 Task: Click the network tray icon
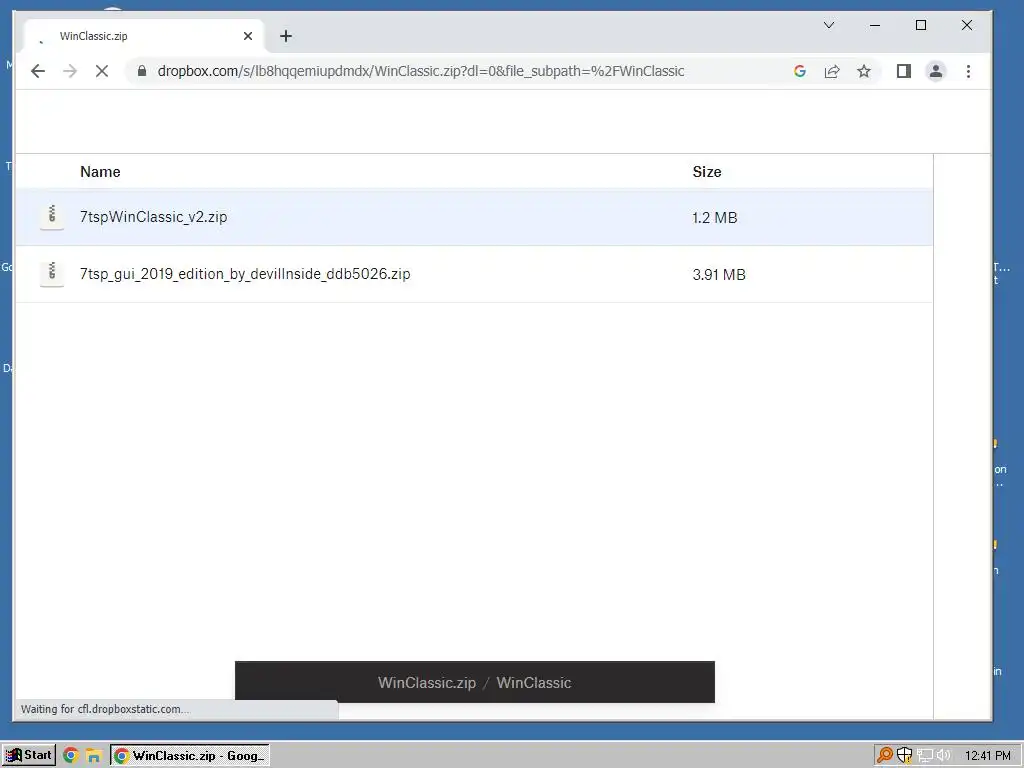click(x=924, y=756)
